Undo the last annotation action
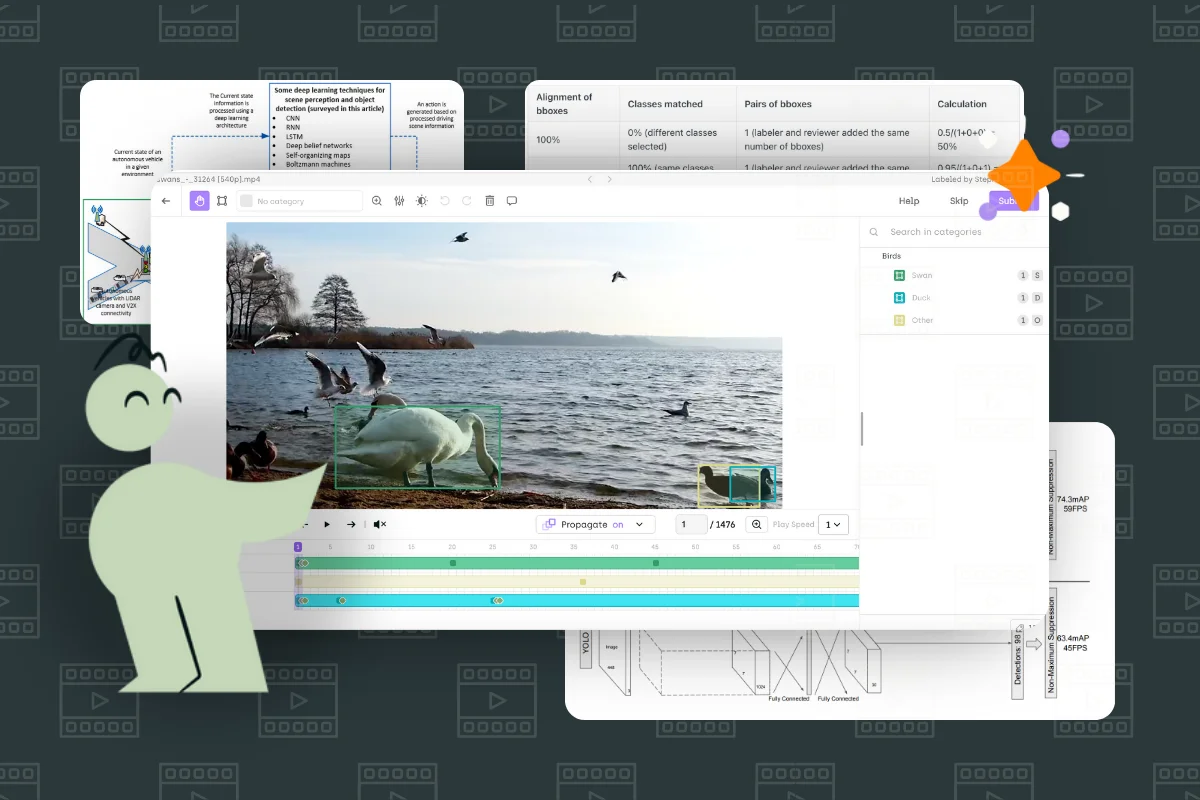The width and height of the screenshot is (1200, 800). (x=446, y=200)
